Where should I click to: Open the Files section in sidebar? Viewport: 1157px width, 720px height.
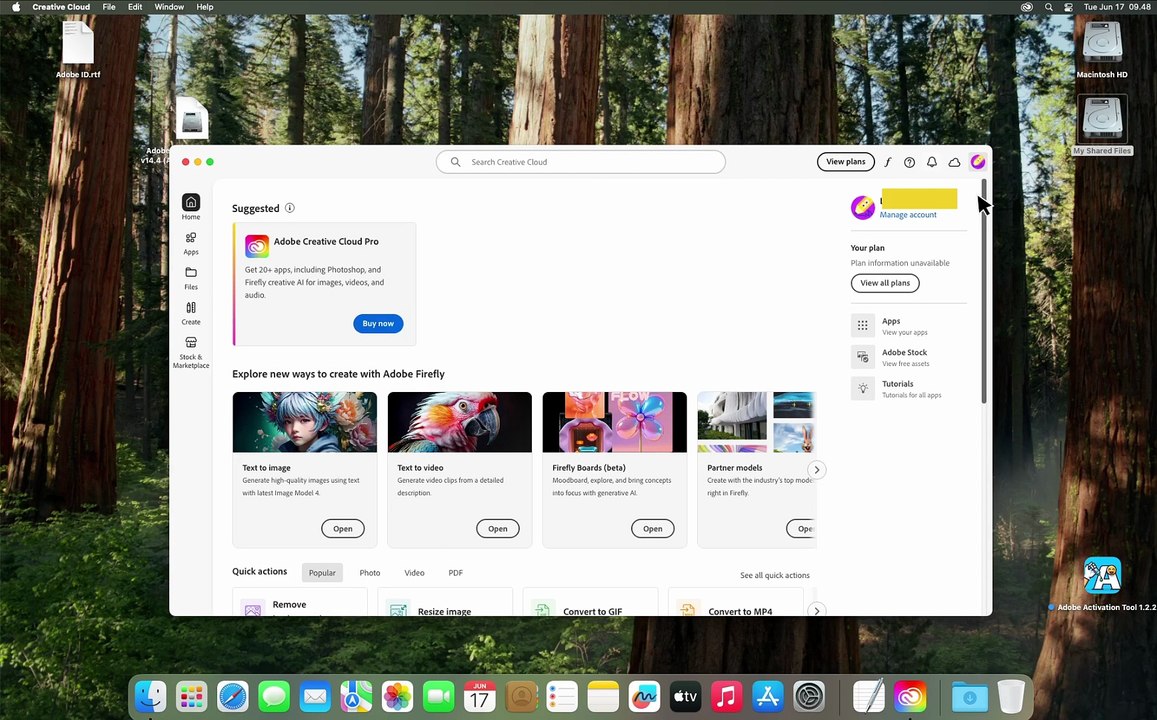pyautogui.click(x=190, y=278)
